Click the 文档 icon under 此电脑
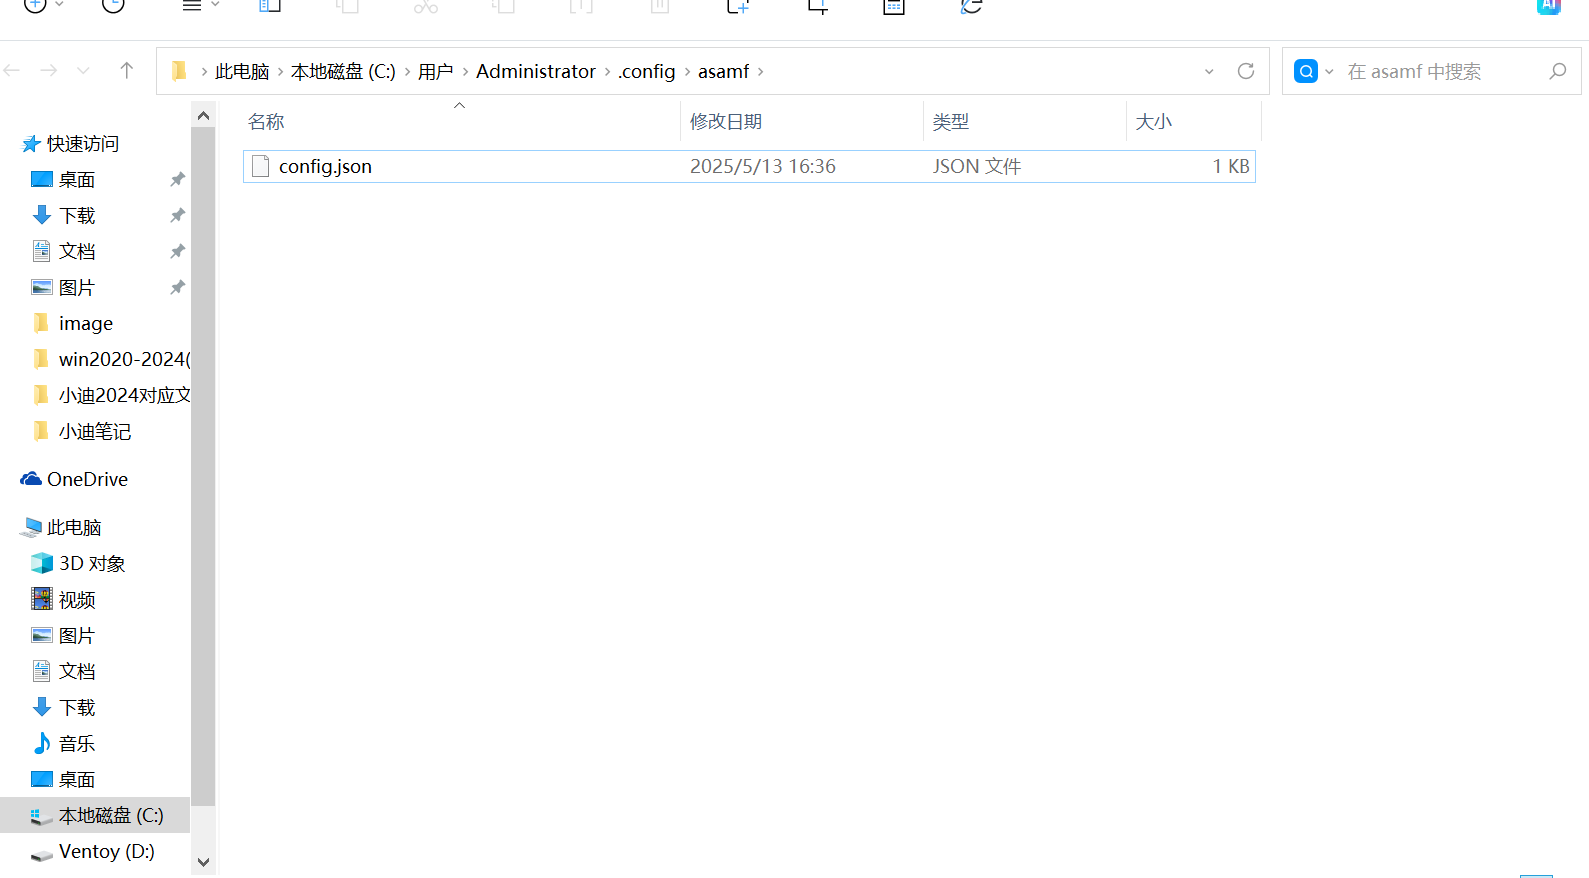The width and height of the screenshot is (1589, 878). point(42,671)
